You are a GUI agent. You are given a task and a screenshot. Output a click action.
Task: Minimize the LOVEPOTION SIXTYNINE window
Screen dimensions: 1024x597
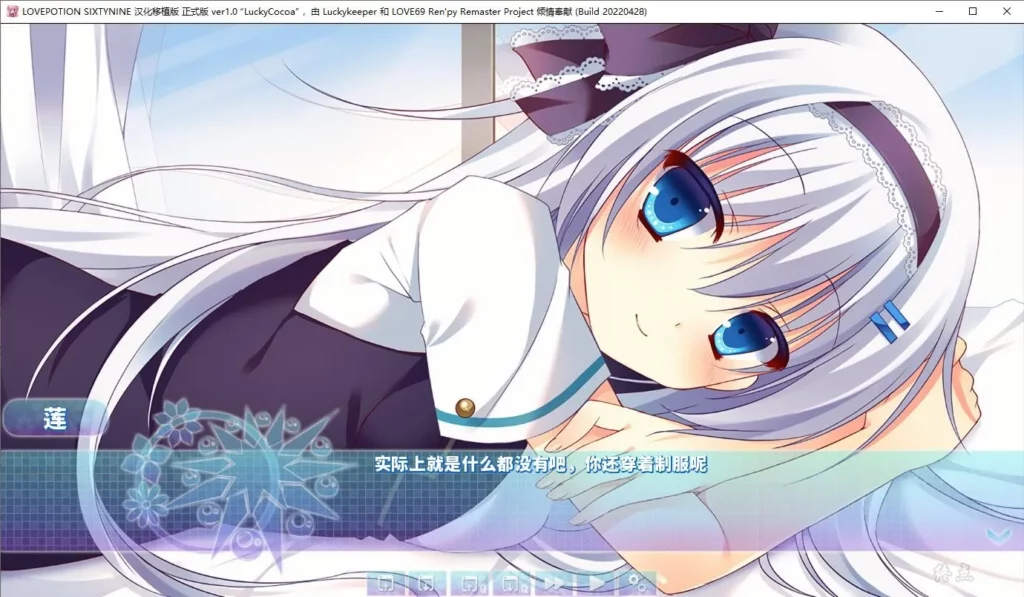coord(940,11)
